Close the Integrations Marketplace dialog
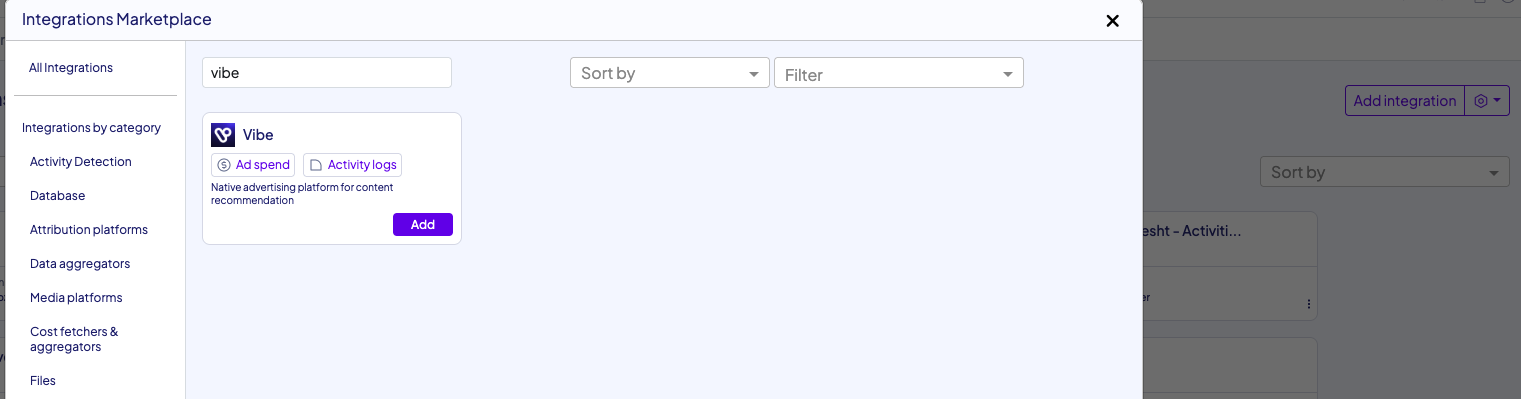Viewport: 1521px width, 399px height. coord(1112,21)
